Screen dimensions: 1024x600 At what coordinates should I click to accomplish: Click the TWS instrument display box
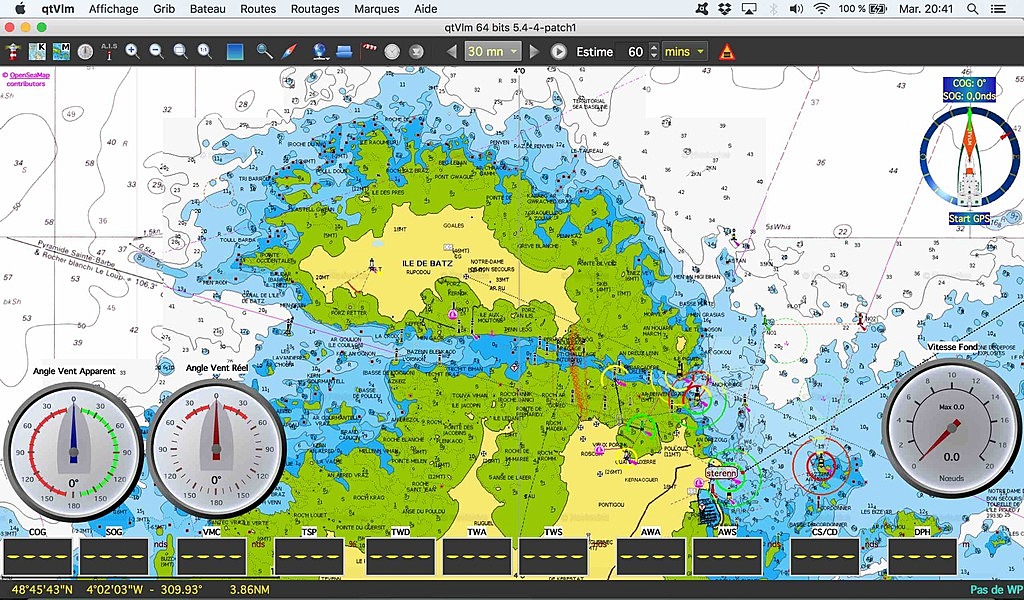(553, 556)
